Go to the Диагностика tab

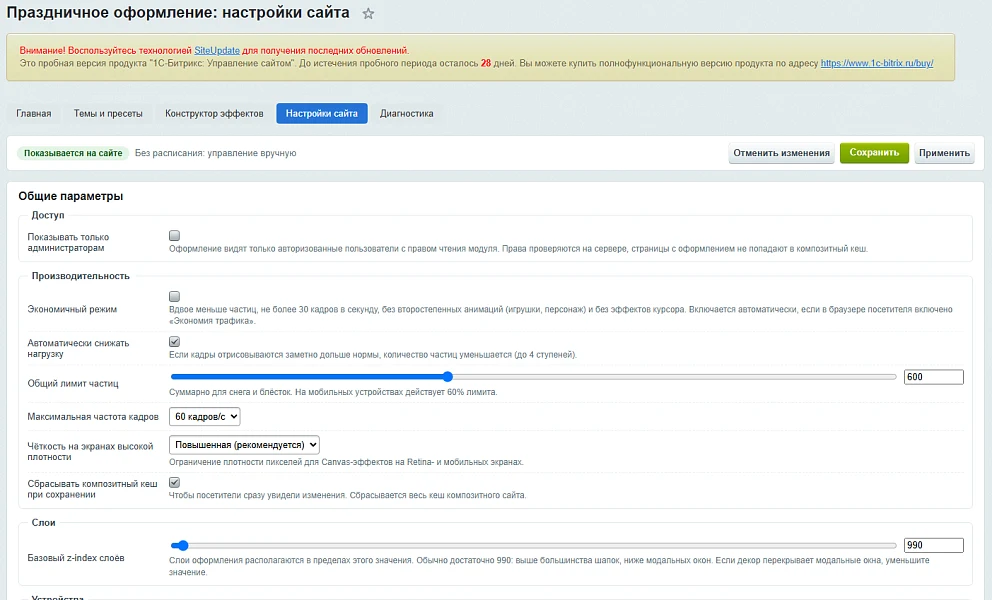[406, 113]
